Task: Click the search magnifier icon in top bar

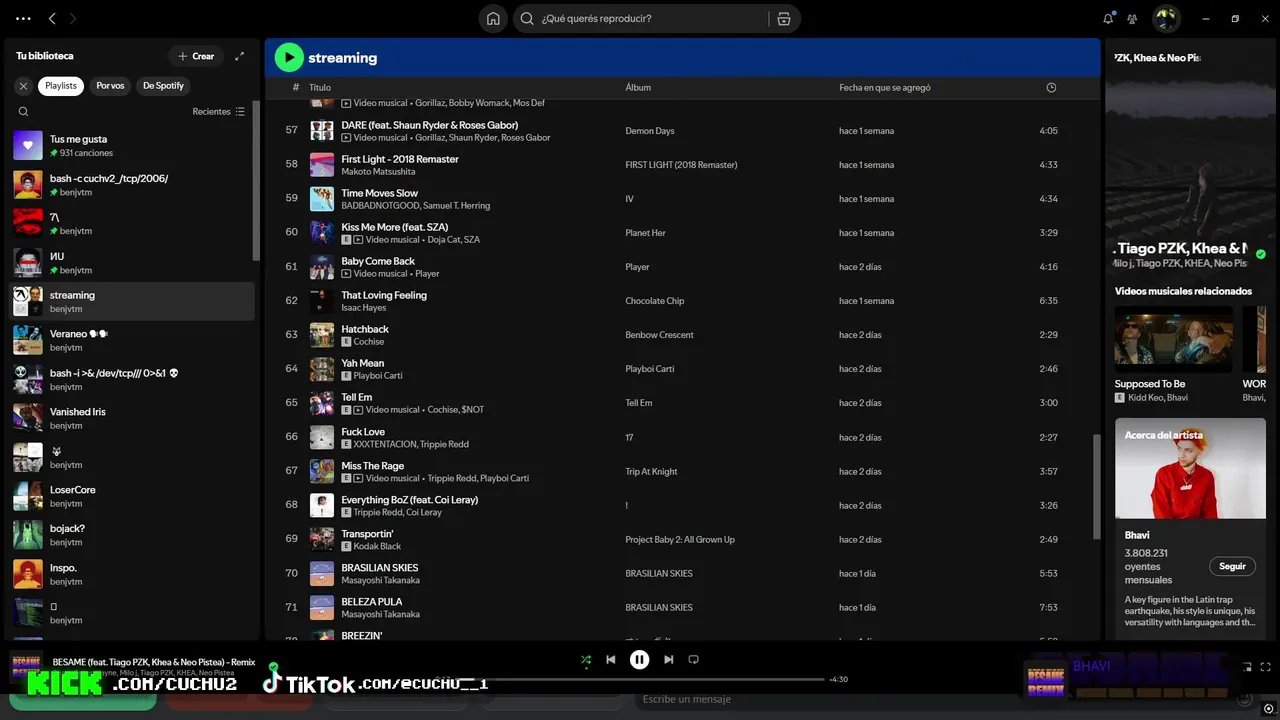Action: click(527, 18)
